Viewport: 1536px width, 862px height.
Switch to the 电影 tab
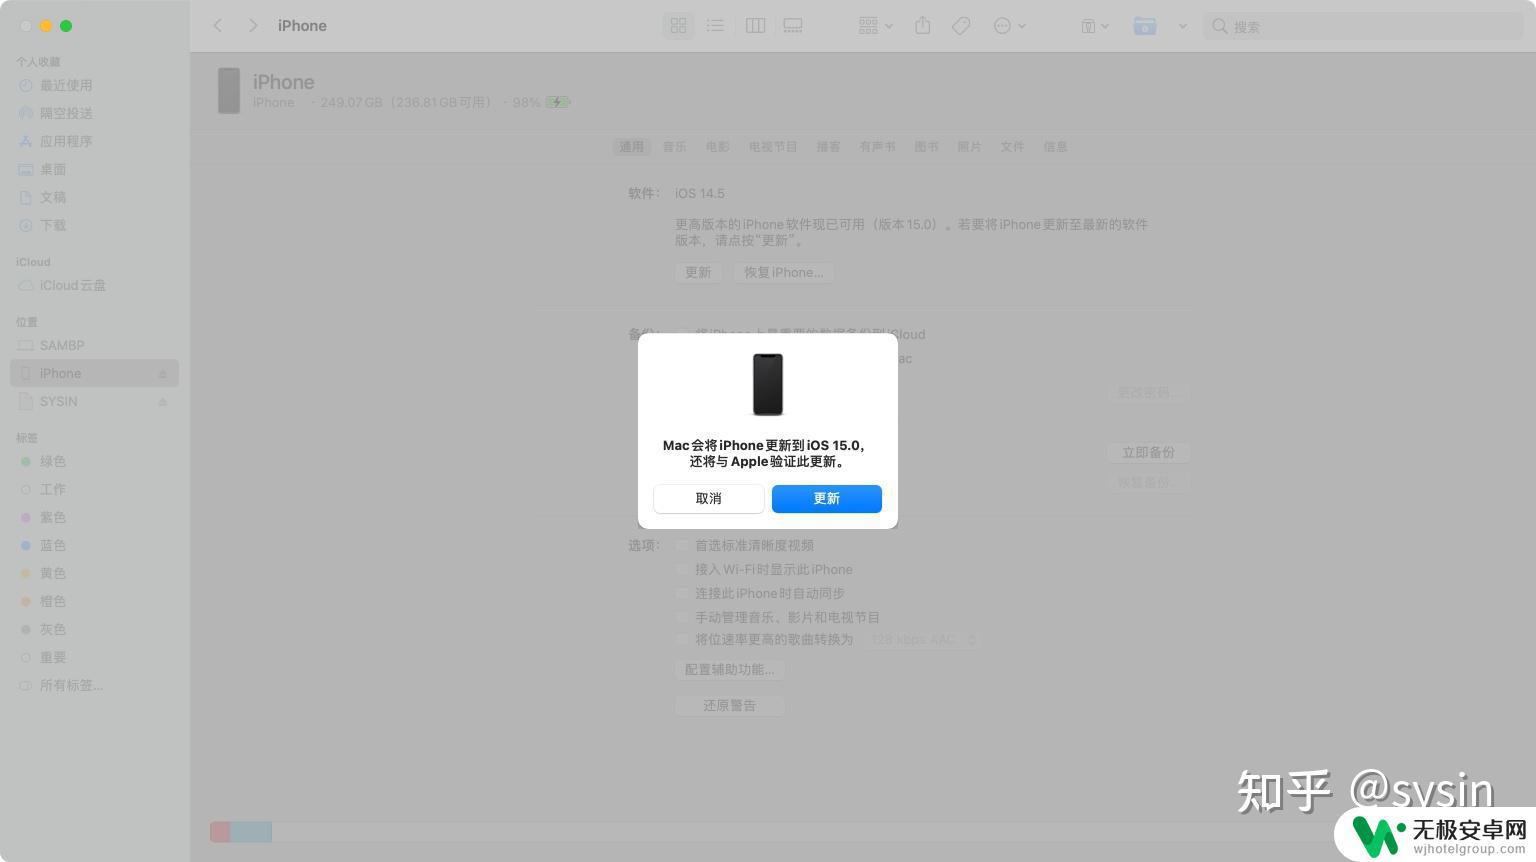coord(717,146)
